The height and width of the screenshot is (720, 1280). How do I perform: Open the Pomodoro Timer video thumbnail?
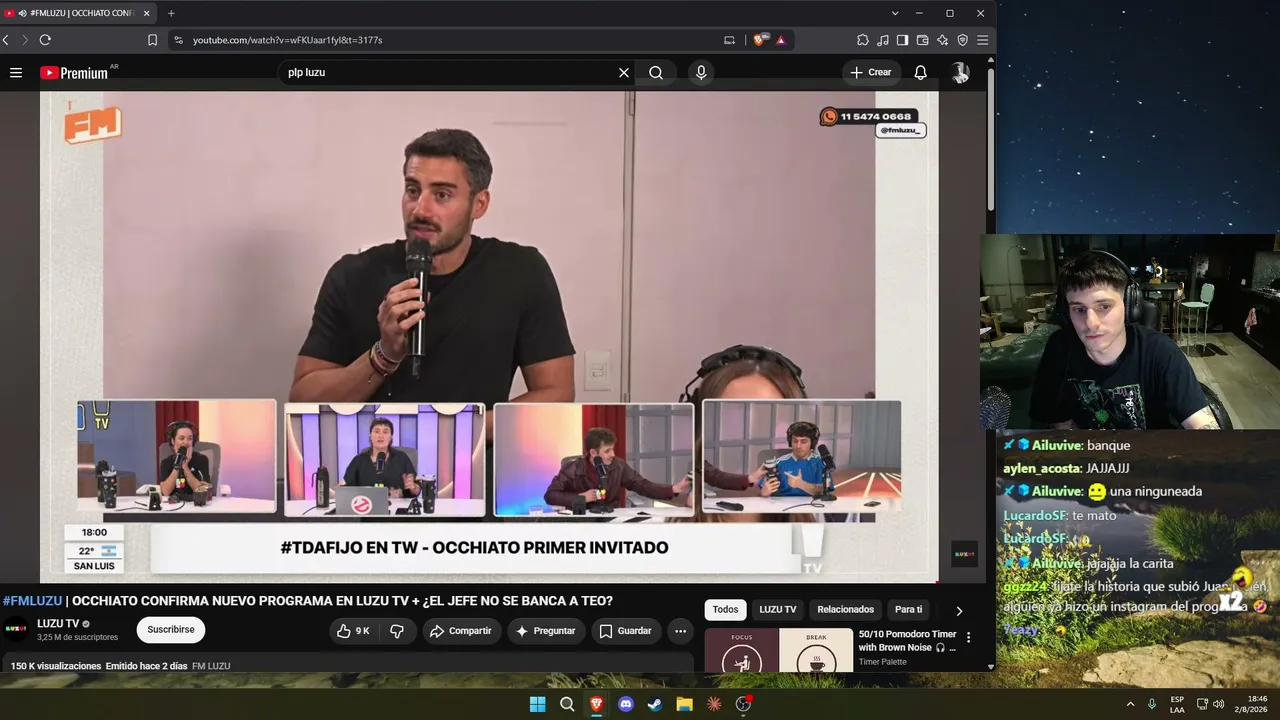tap(779, 650)
